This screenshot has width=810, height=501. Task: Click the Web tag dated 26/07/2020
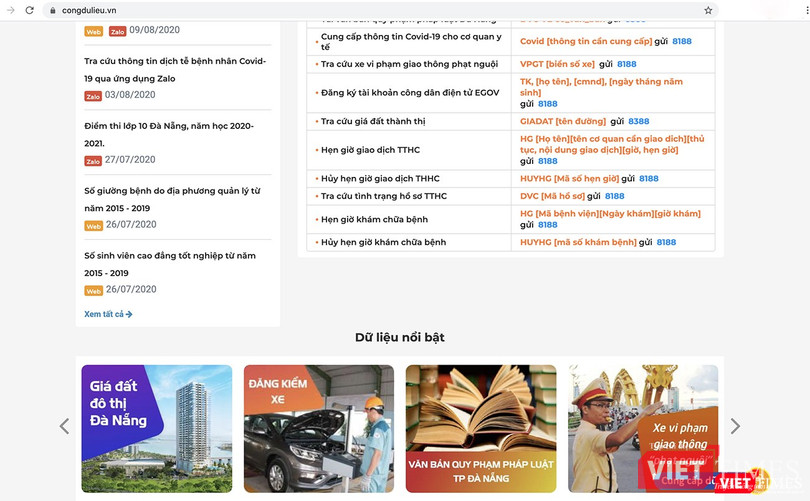click(x=93, y=225)
